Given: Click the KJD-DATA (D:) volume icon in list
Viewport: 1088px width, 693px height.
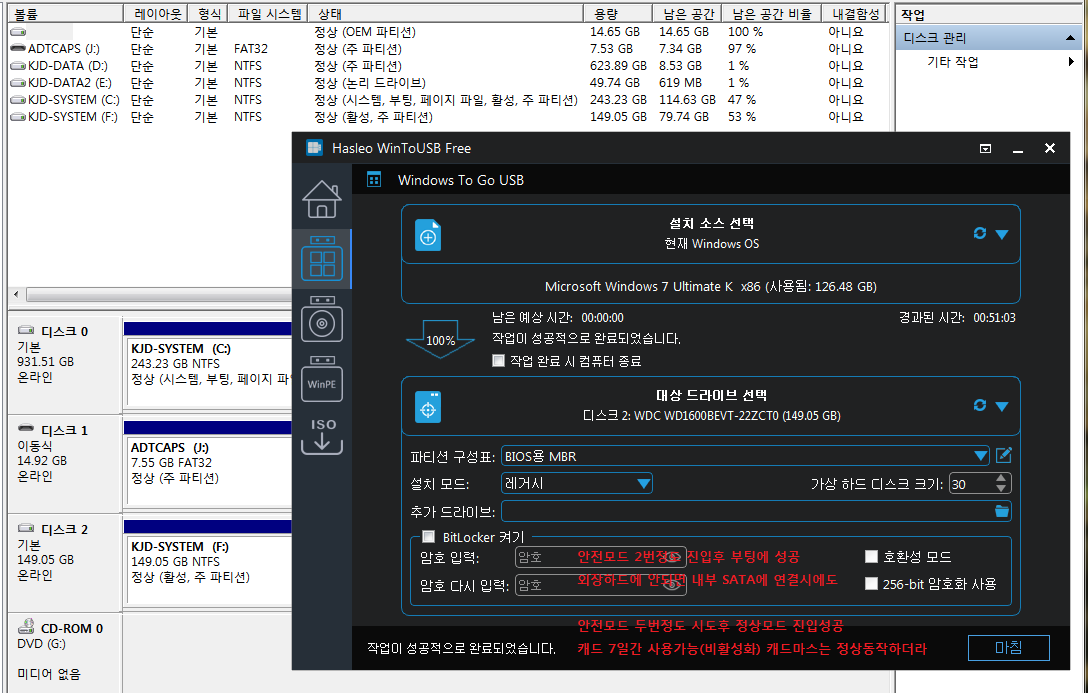Looking at the screenshot, I should pyautogui.click(x=18, y=66).
